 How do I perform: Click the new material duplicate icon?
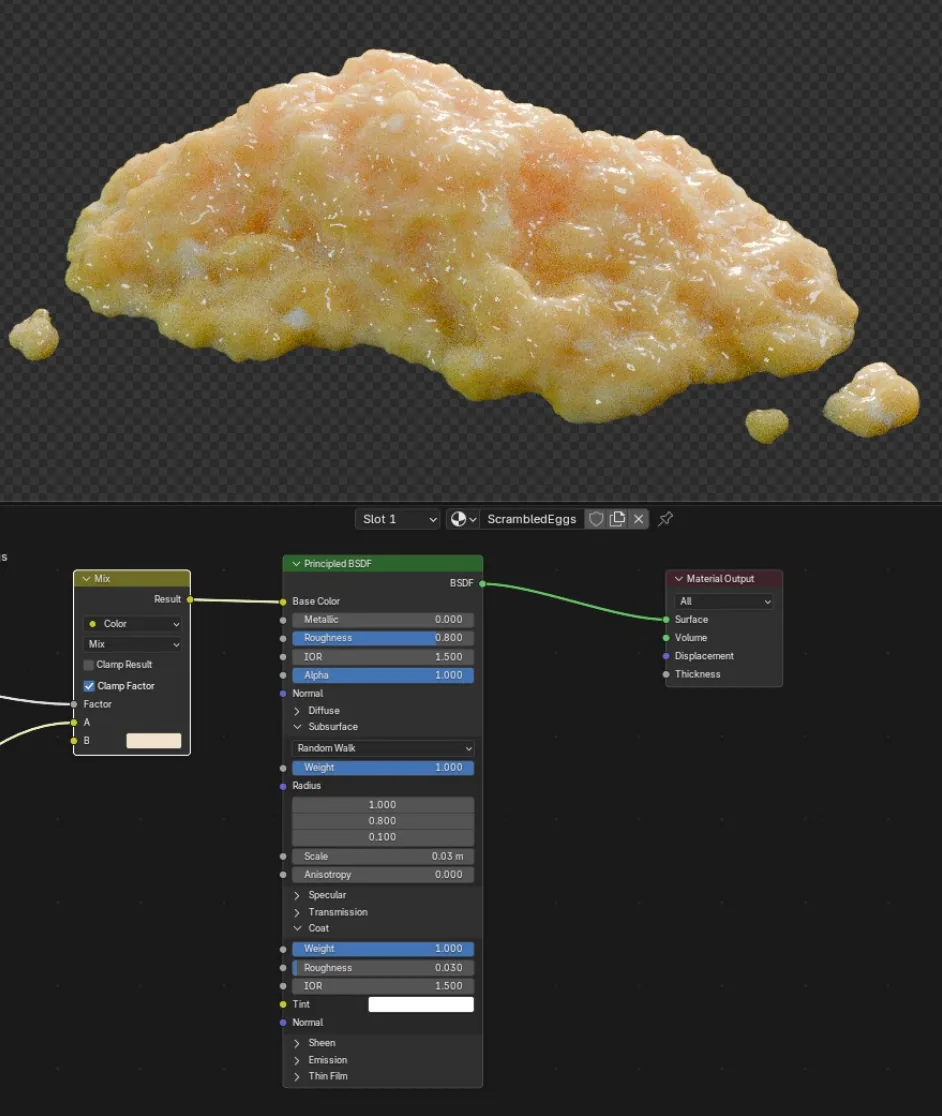(618, 519)
